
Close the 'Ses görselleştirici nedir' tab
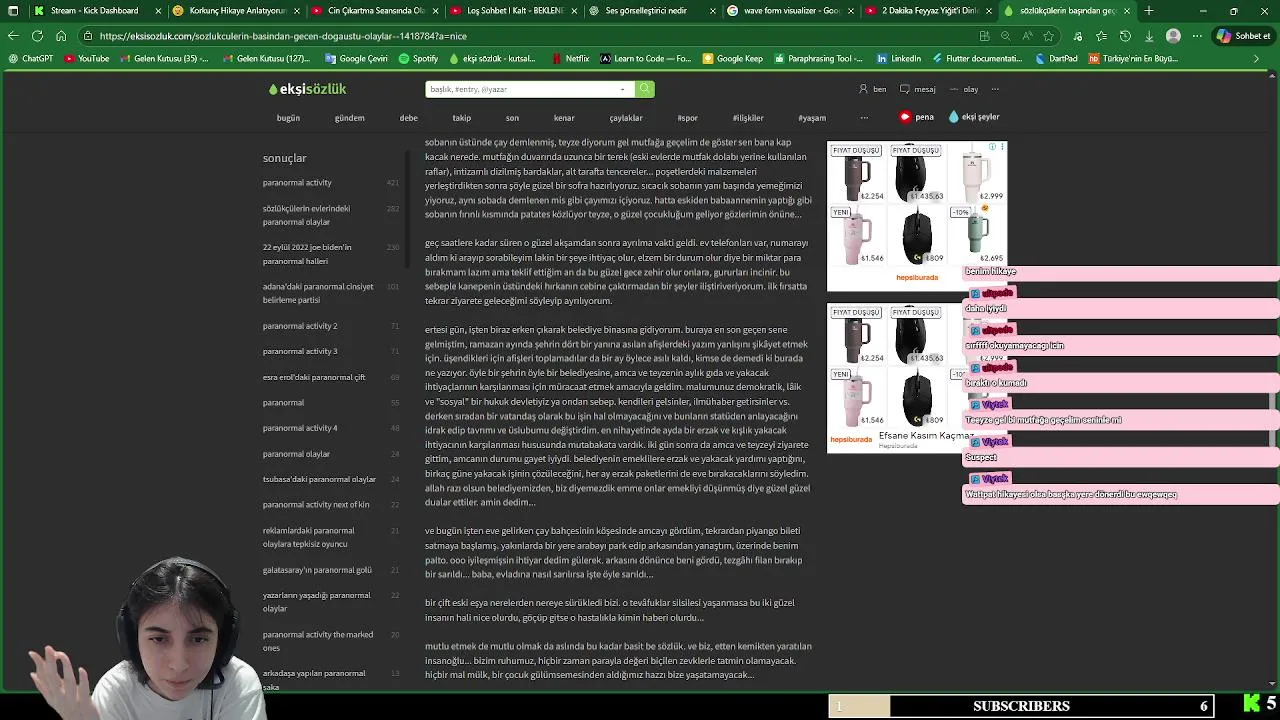click(713, 11)
